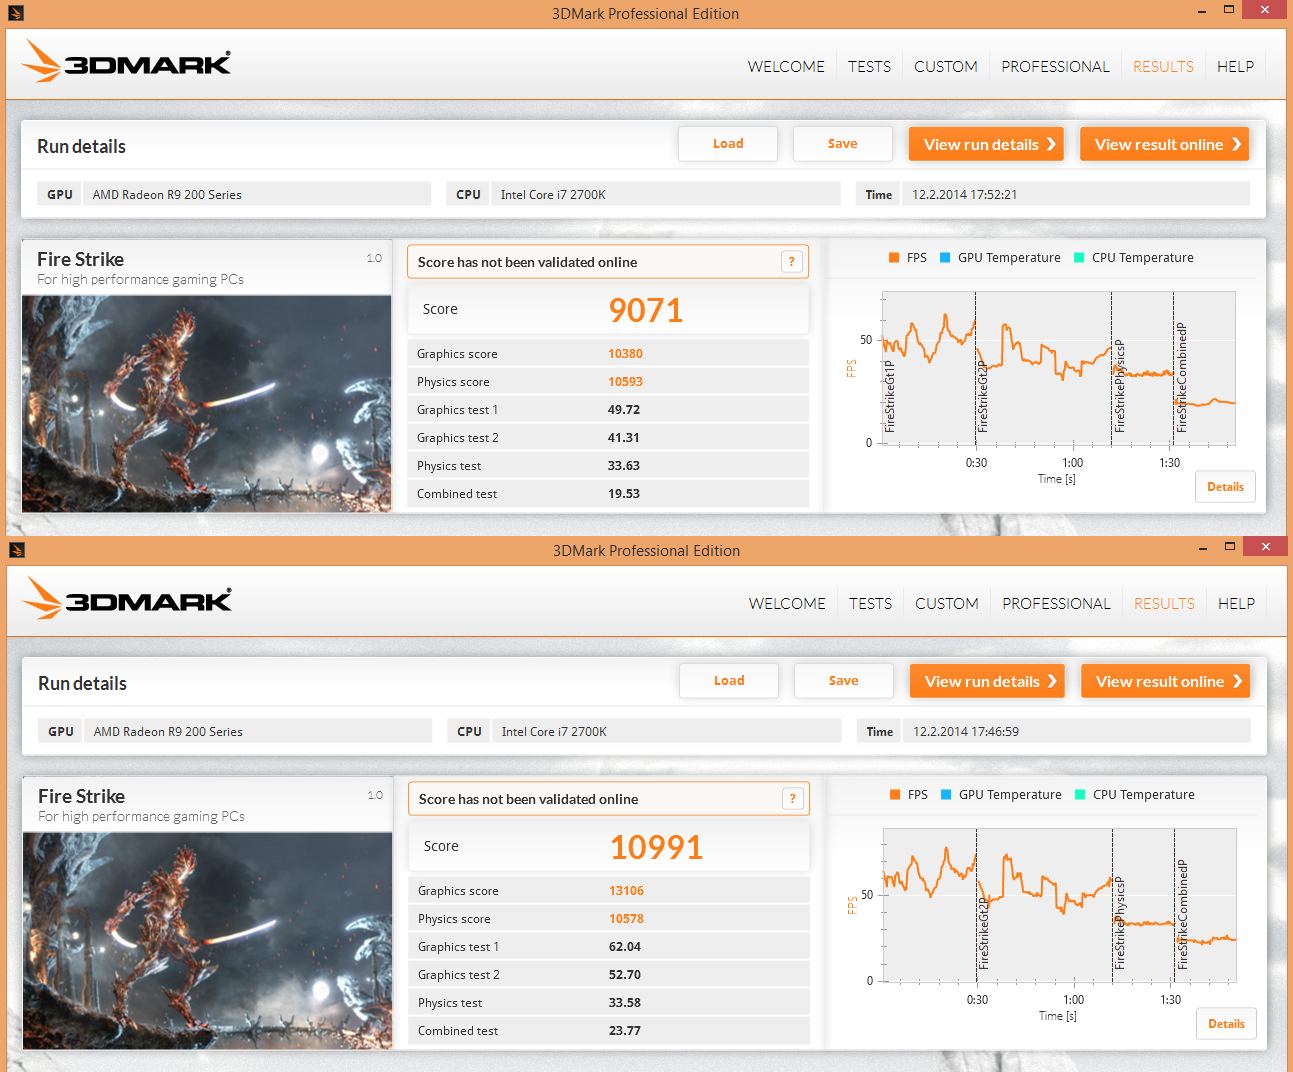Image resolution: width=1293 pixels, height=1072 pixels.
Task: Select Physics test value 33.63
Action: [x=624, y=466]
